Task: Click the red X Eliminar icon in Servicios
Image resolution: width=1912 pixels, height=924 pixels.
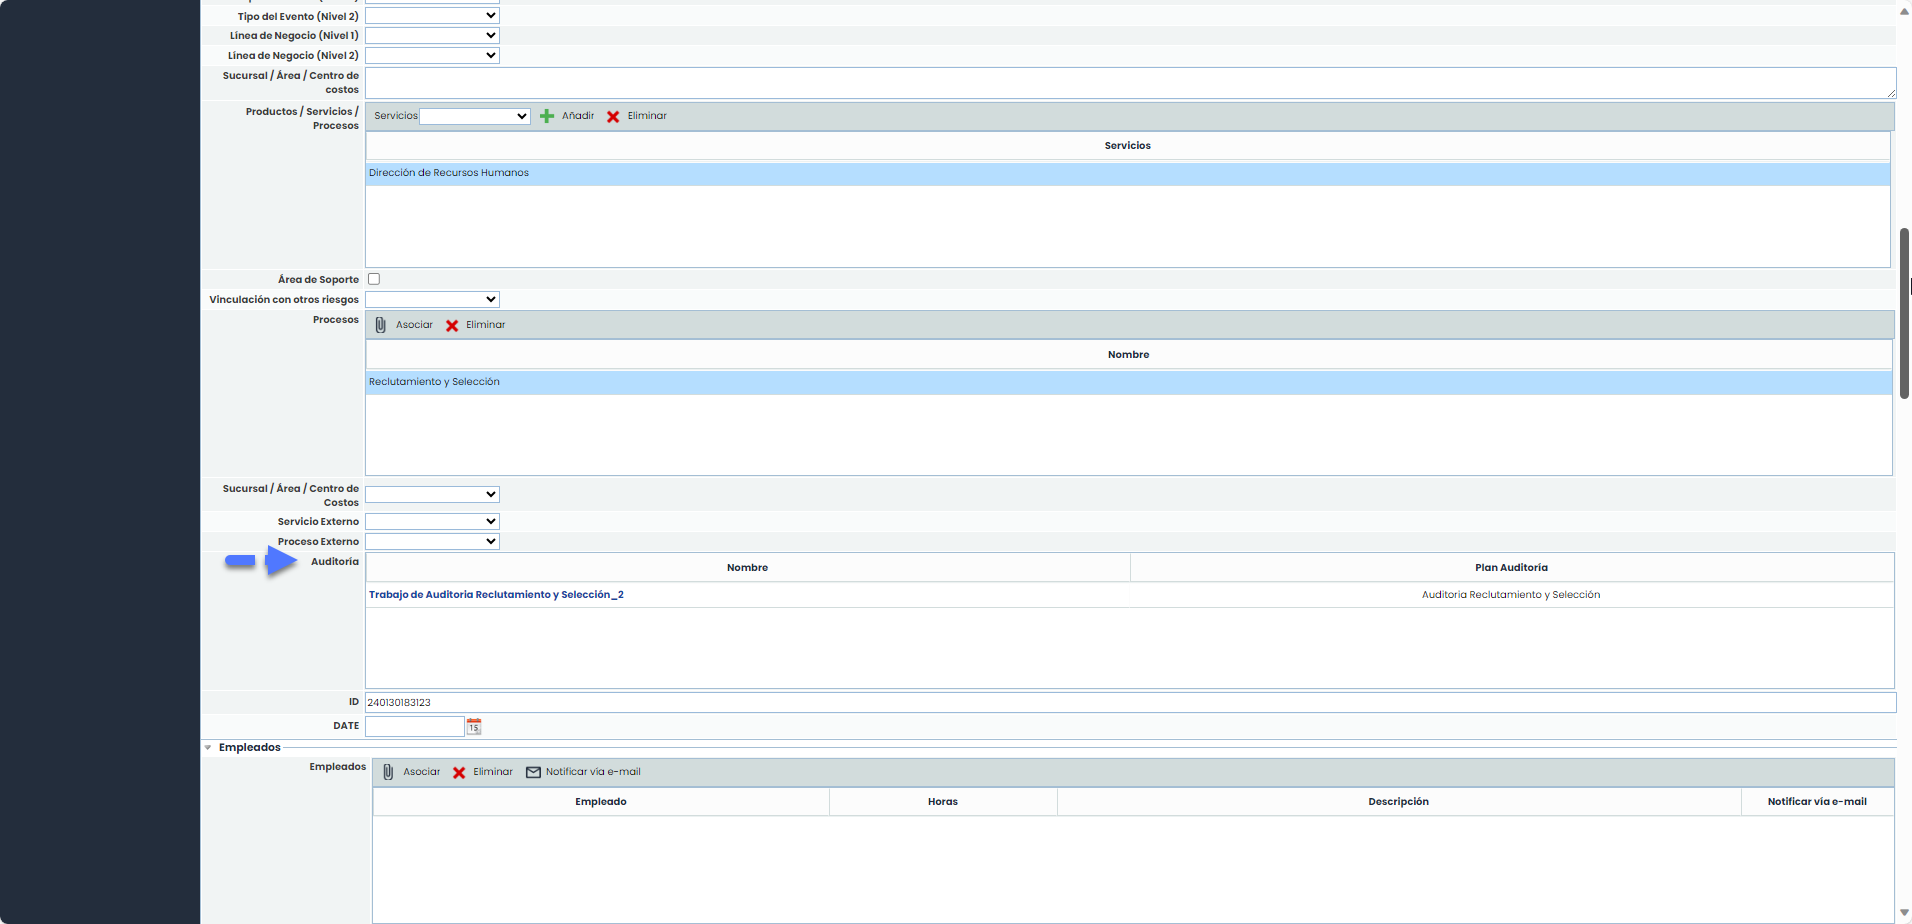Action: [613, 117]
